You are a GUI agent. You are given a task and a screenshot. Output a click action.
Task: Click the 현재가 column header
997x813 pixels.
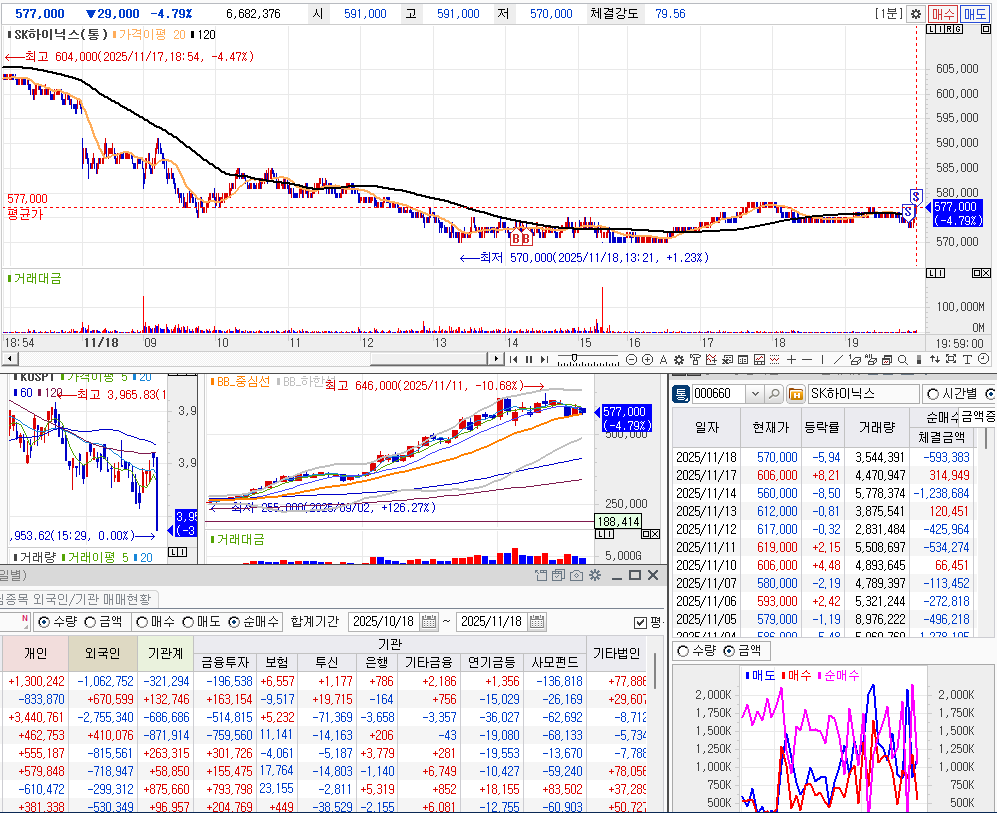[x=770, y=427]
